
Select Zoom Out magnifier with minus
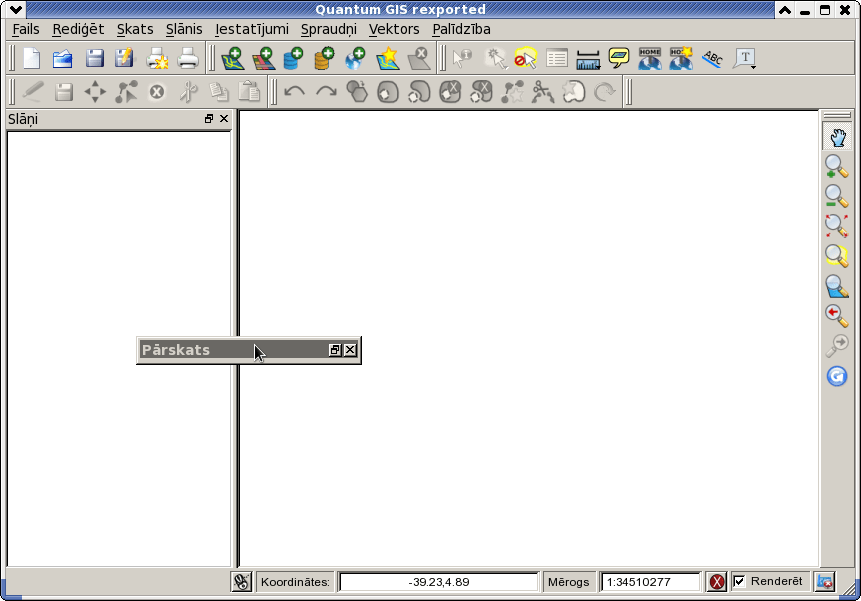tap(837, 196)
